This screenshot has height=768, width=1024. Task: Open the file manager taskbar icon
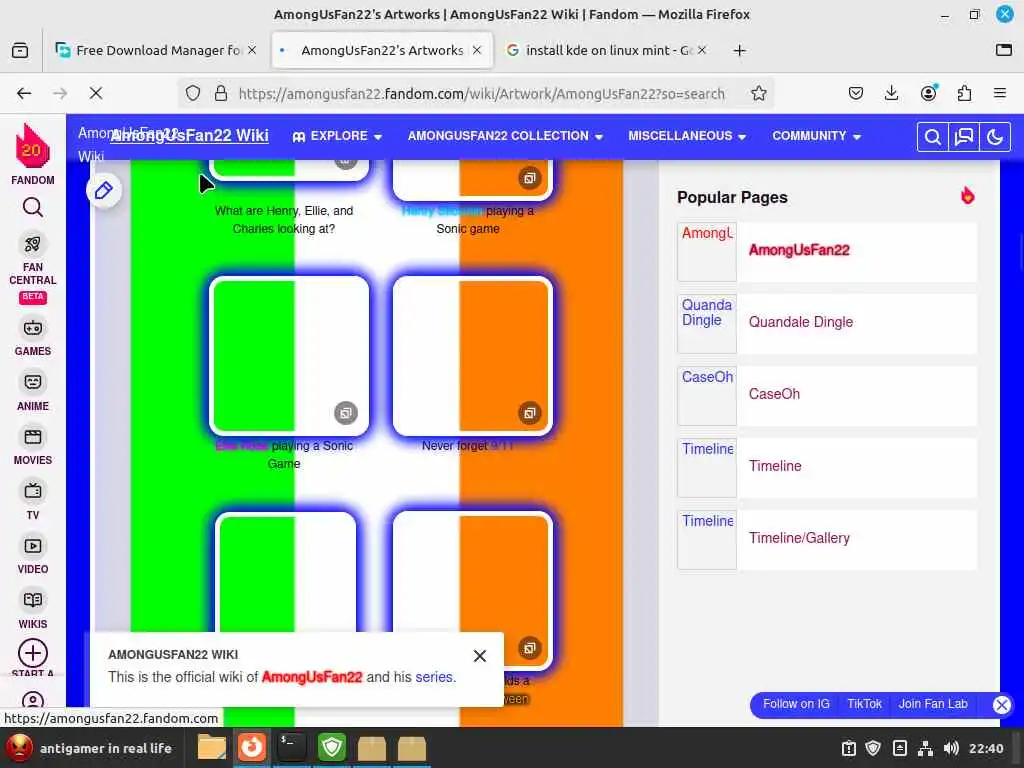(212, 747)
